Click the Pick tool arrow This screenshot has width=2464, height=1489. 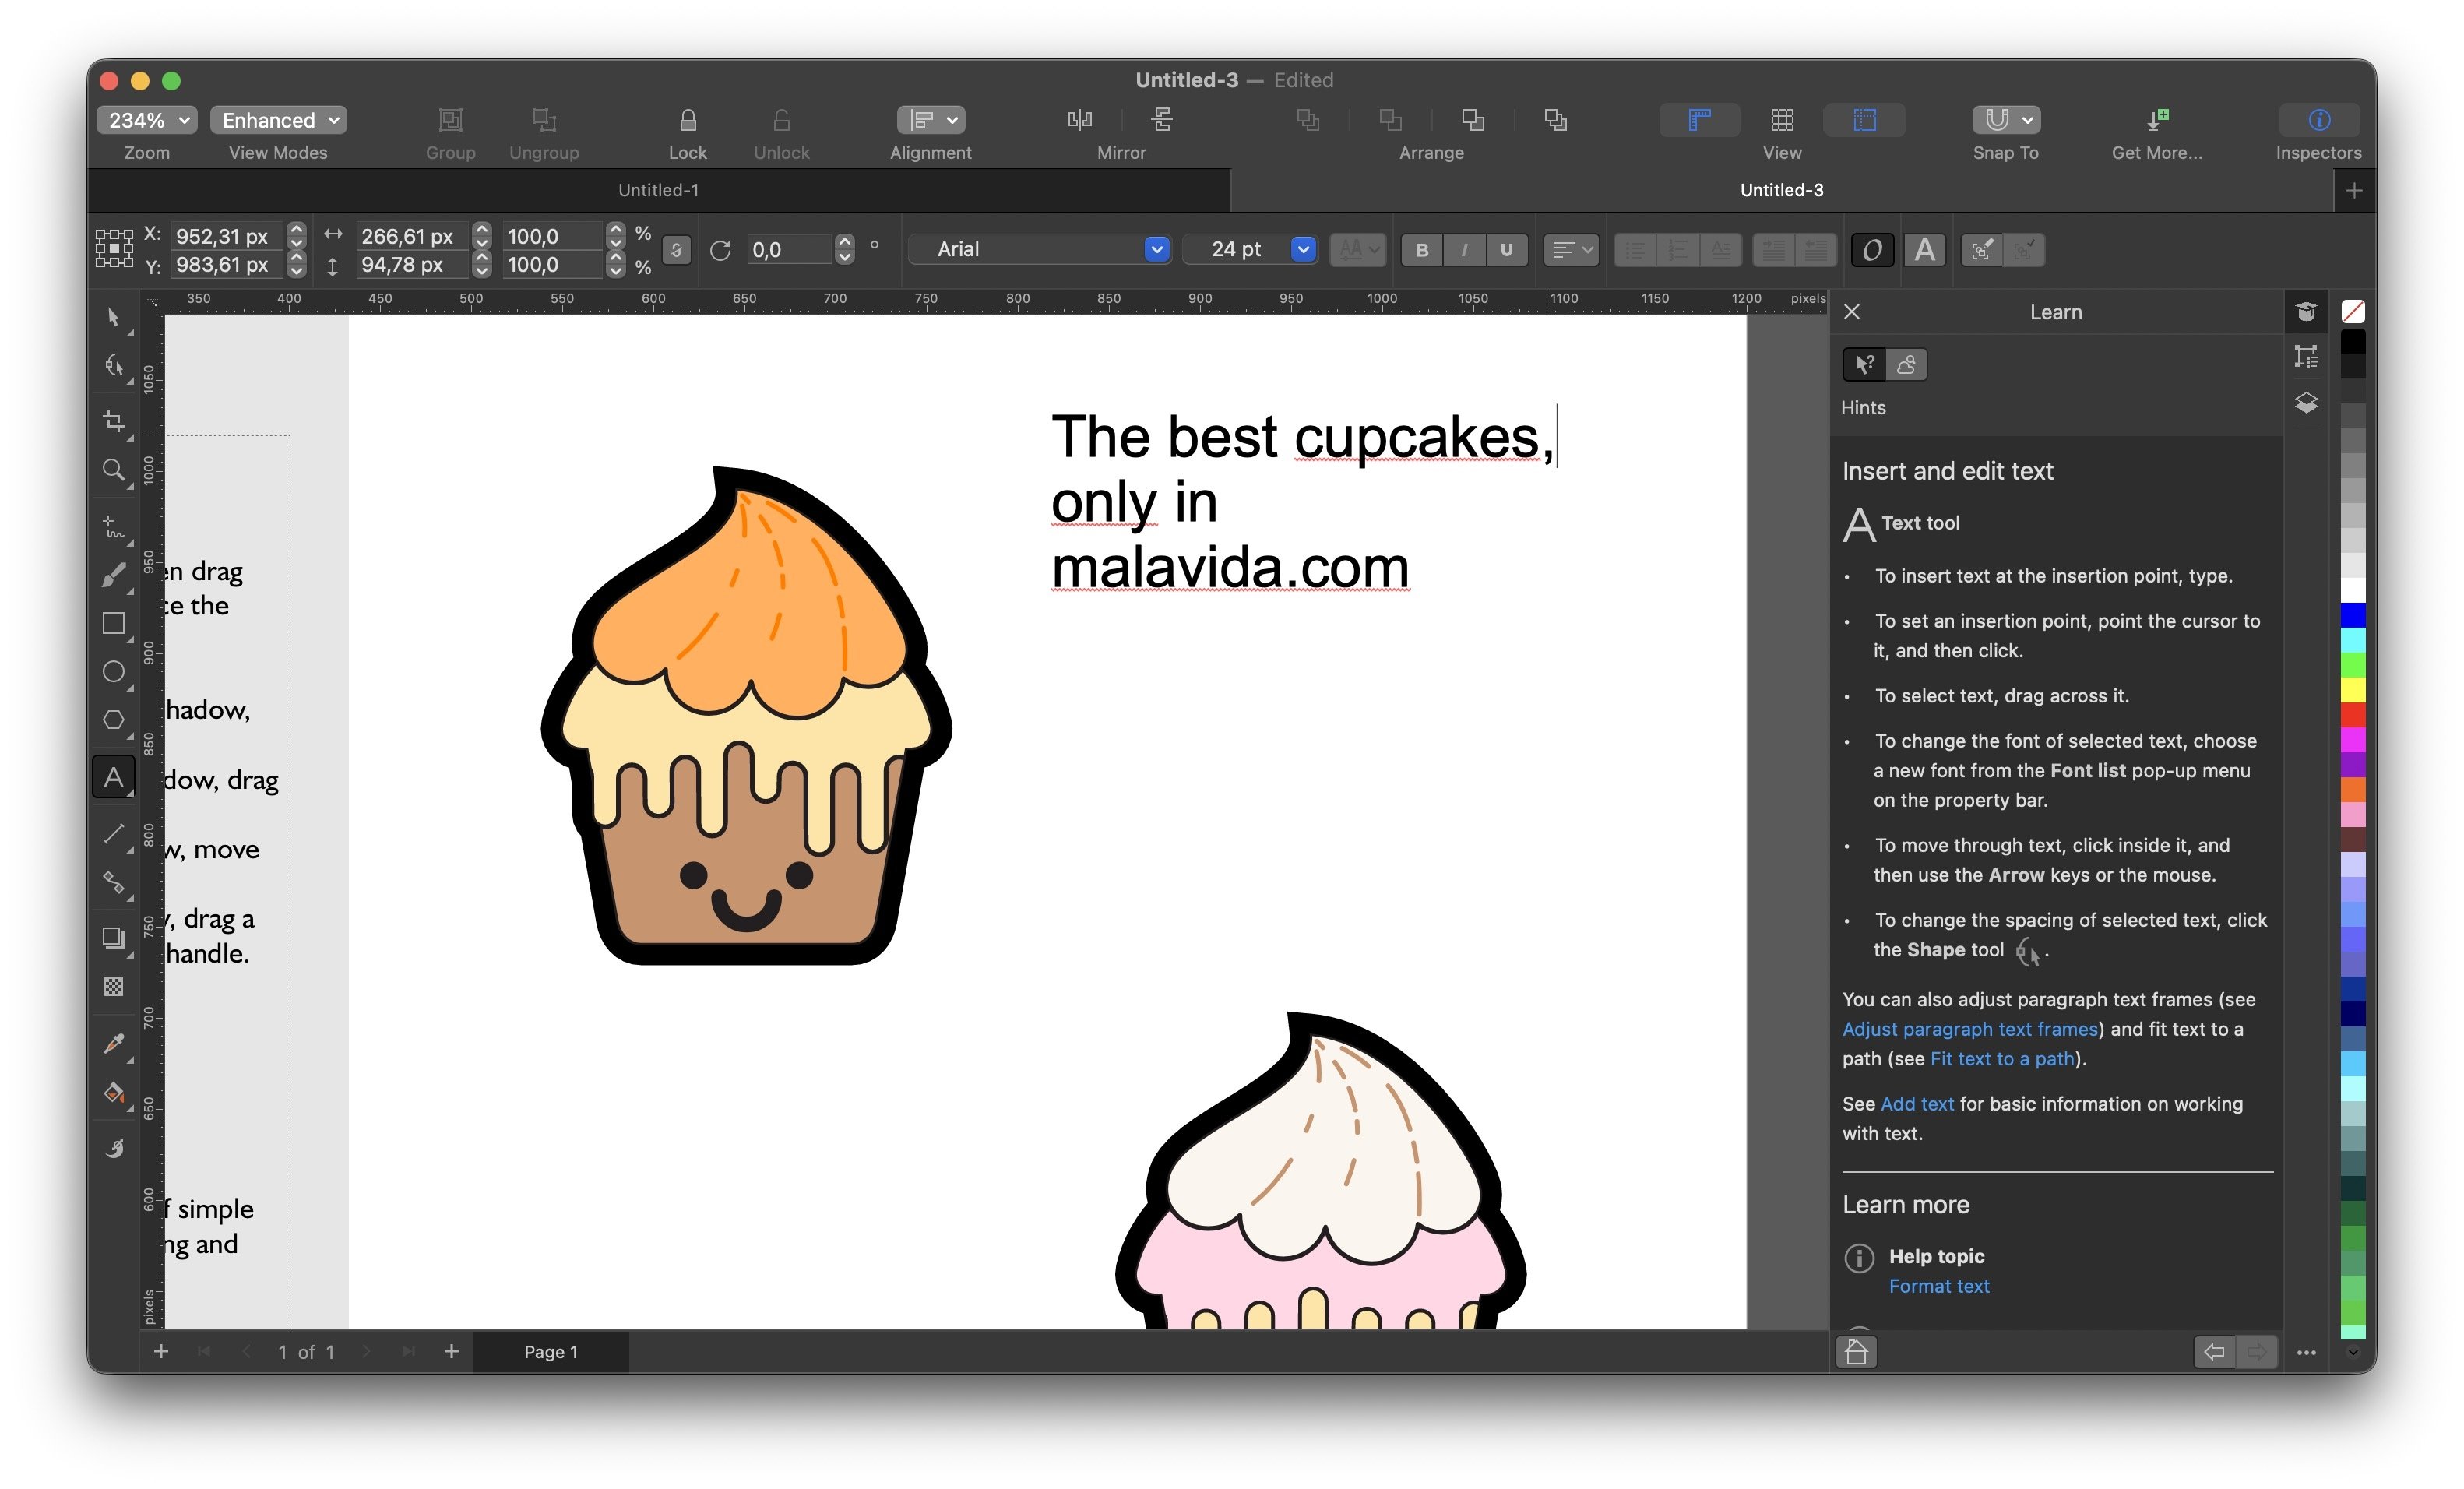[x=113, y=317]
